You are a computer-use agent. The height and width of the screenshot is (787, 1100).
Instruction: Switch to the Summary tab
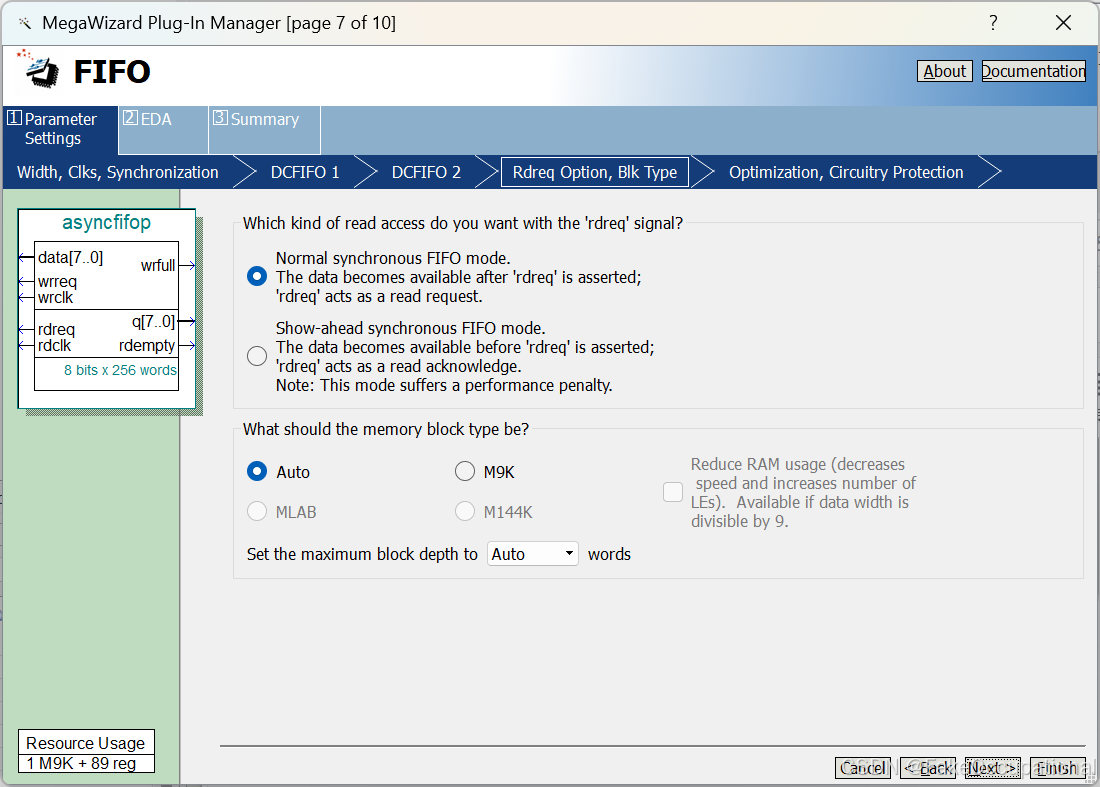click(x=264, y=129)
